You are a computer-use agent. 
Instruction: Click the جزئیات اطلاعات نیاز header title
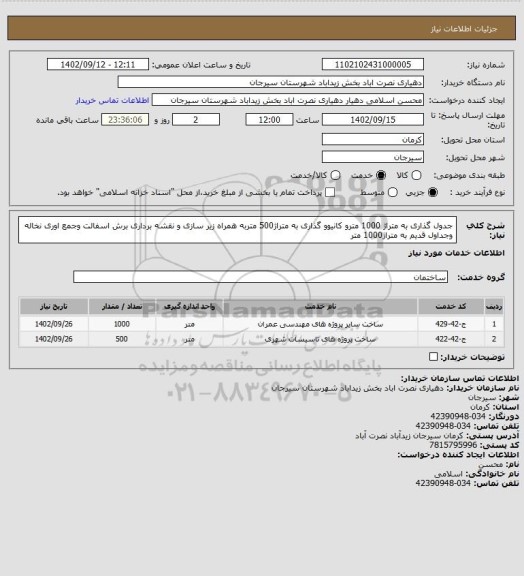pyautogui.click(x=464, y=29)
